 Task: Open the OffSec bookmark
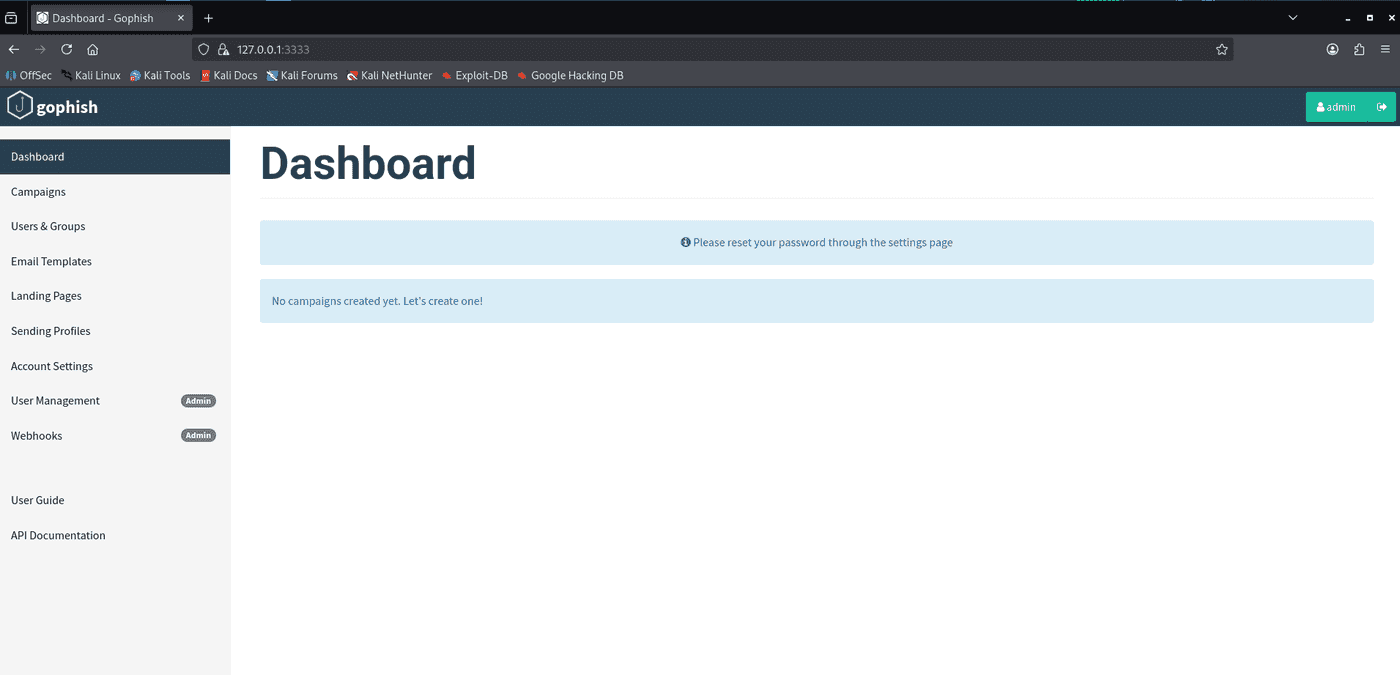pos(28,75)
